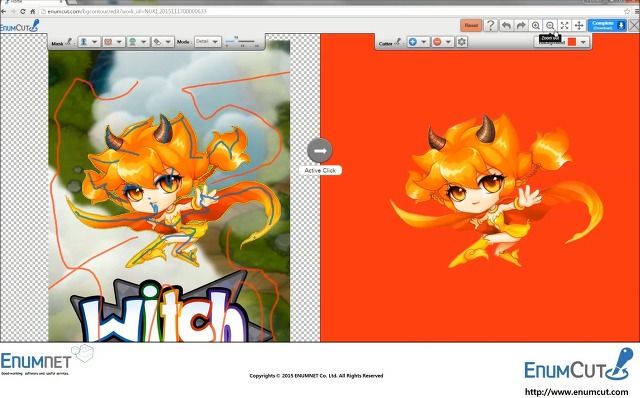
Task: Adjust the brush size slider
Action: pyautogui.click(x=241, y=41)
